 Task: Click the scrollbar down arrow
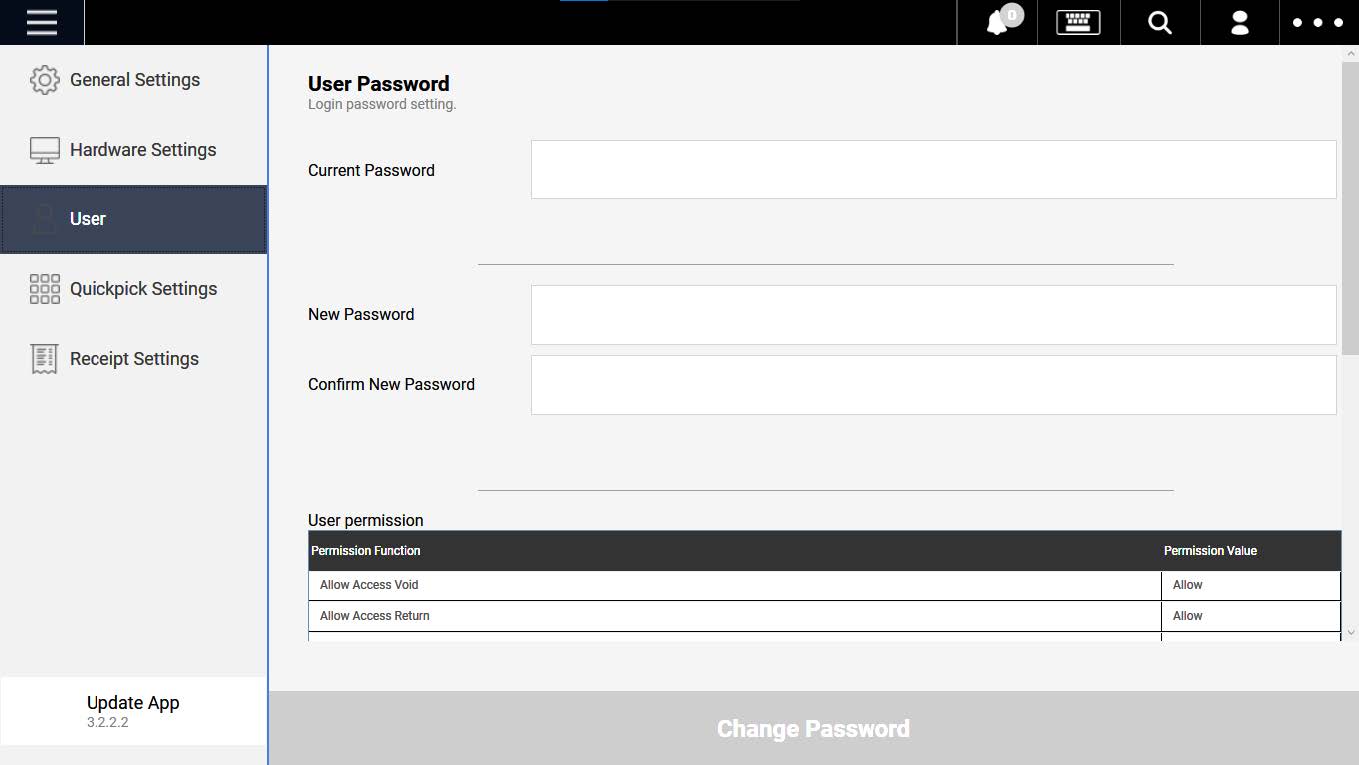(1351, 632)
